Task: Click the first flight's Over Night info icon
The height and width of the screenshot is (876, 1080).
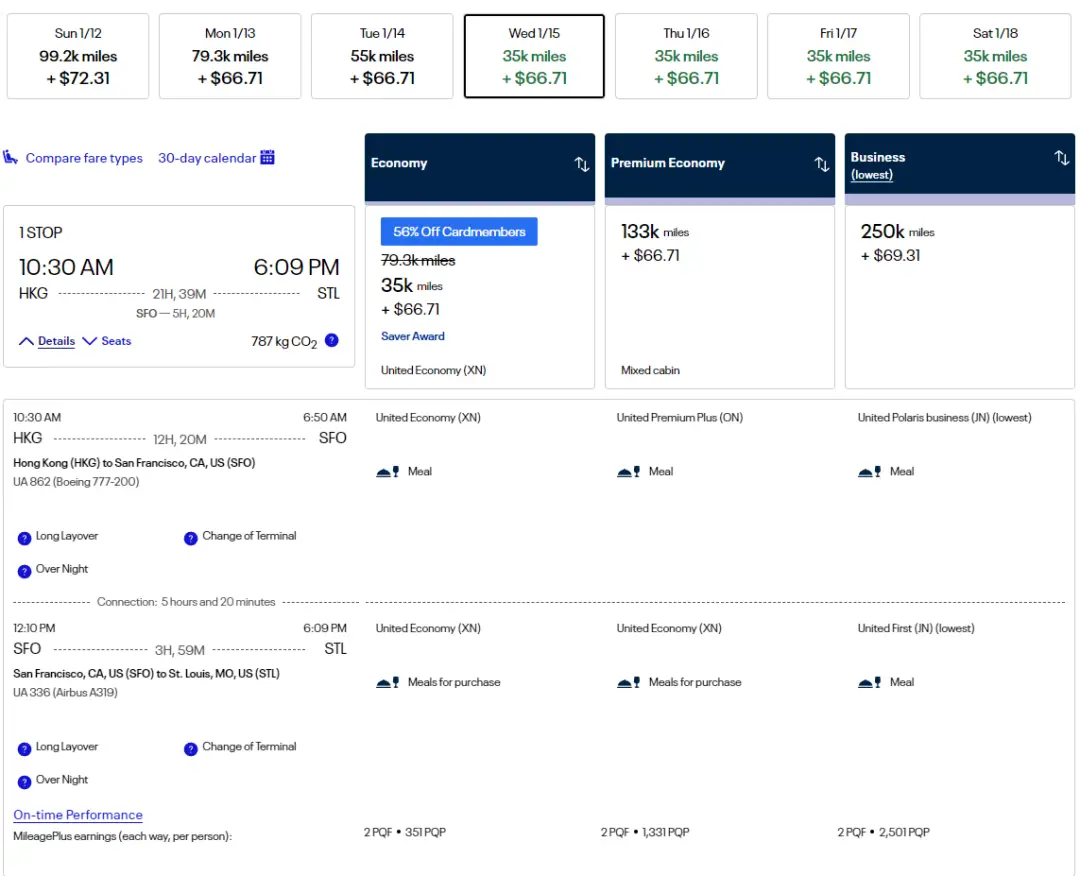Action: (24, 571)
